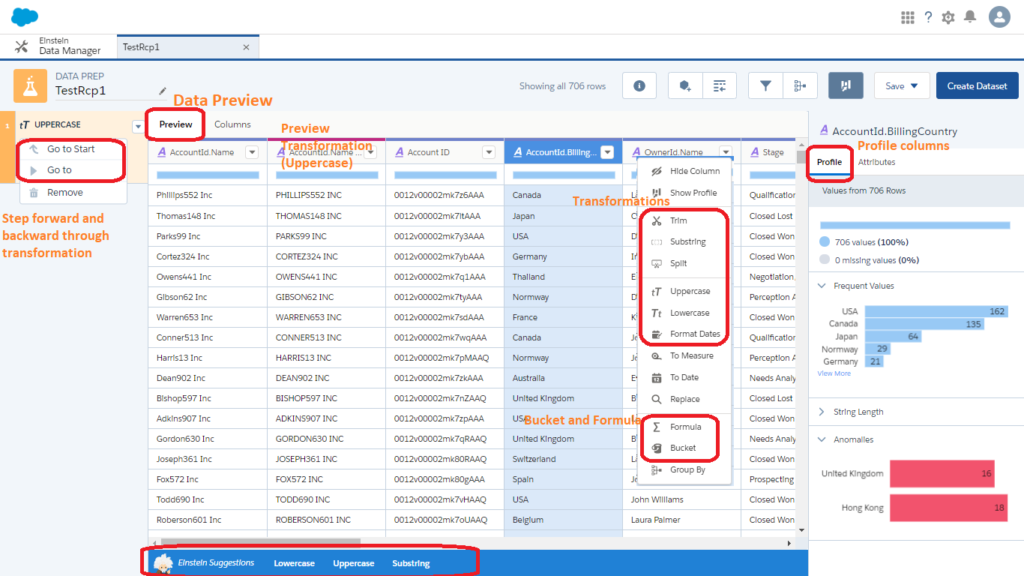1024x576 pixels.
Task: Click the Stage column header
Action: tap(774, 152)
